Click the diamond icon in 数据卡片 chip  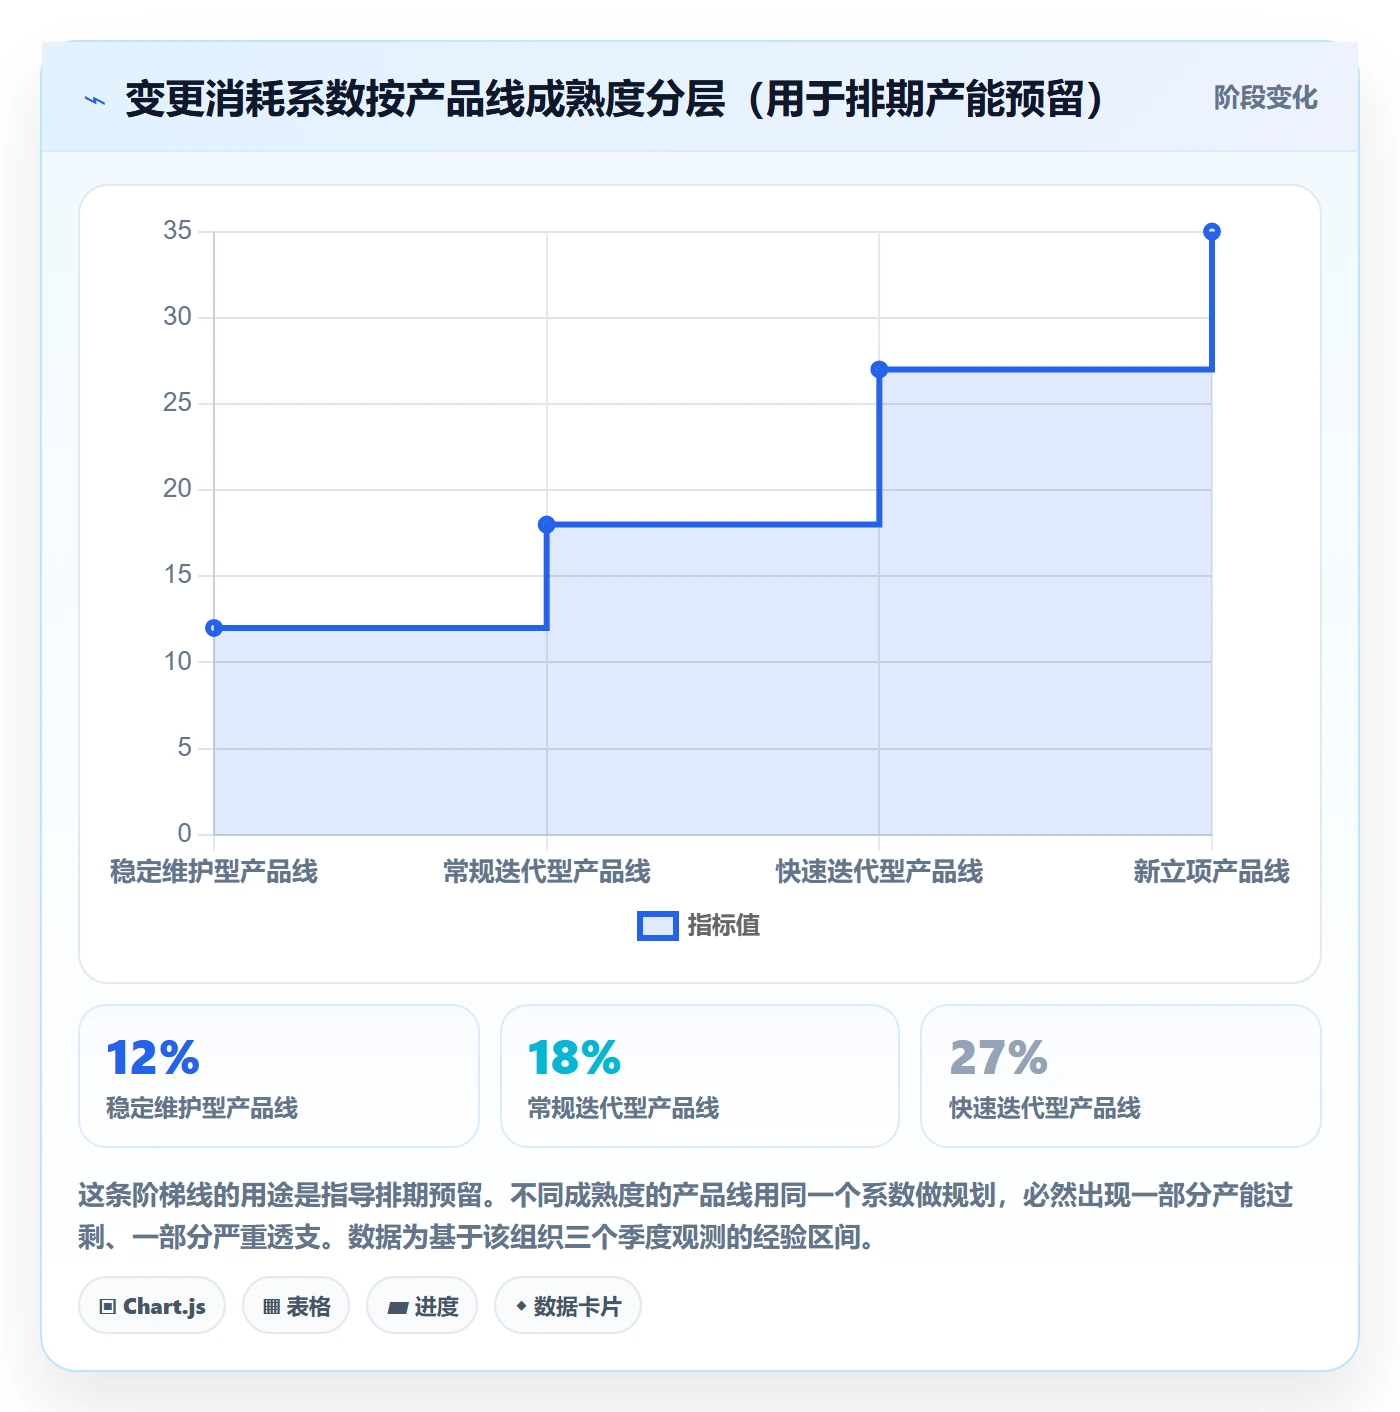tap(521, 1306)
